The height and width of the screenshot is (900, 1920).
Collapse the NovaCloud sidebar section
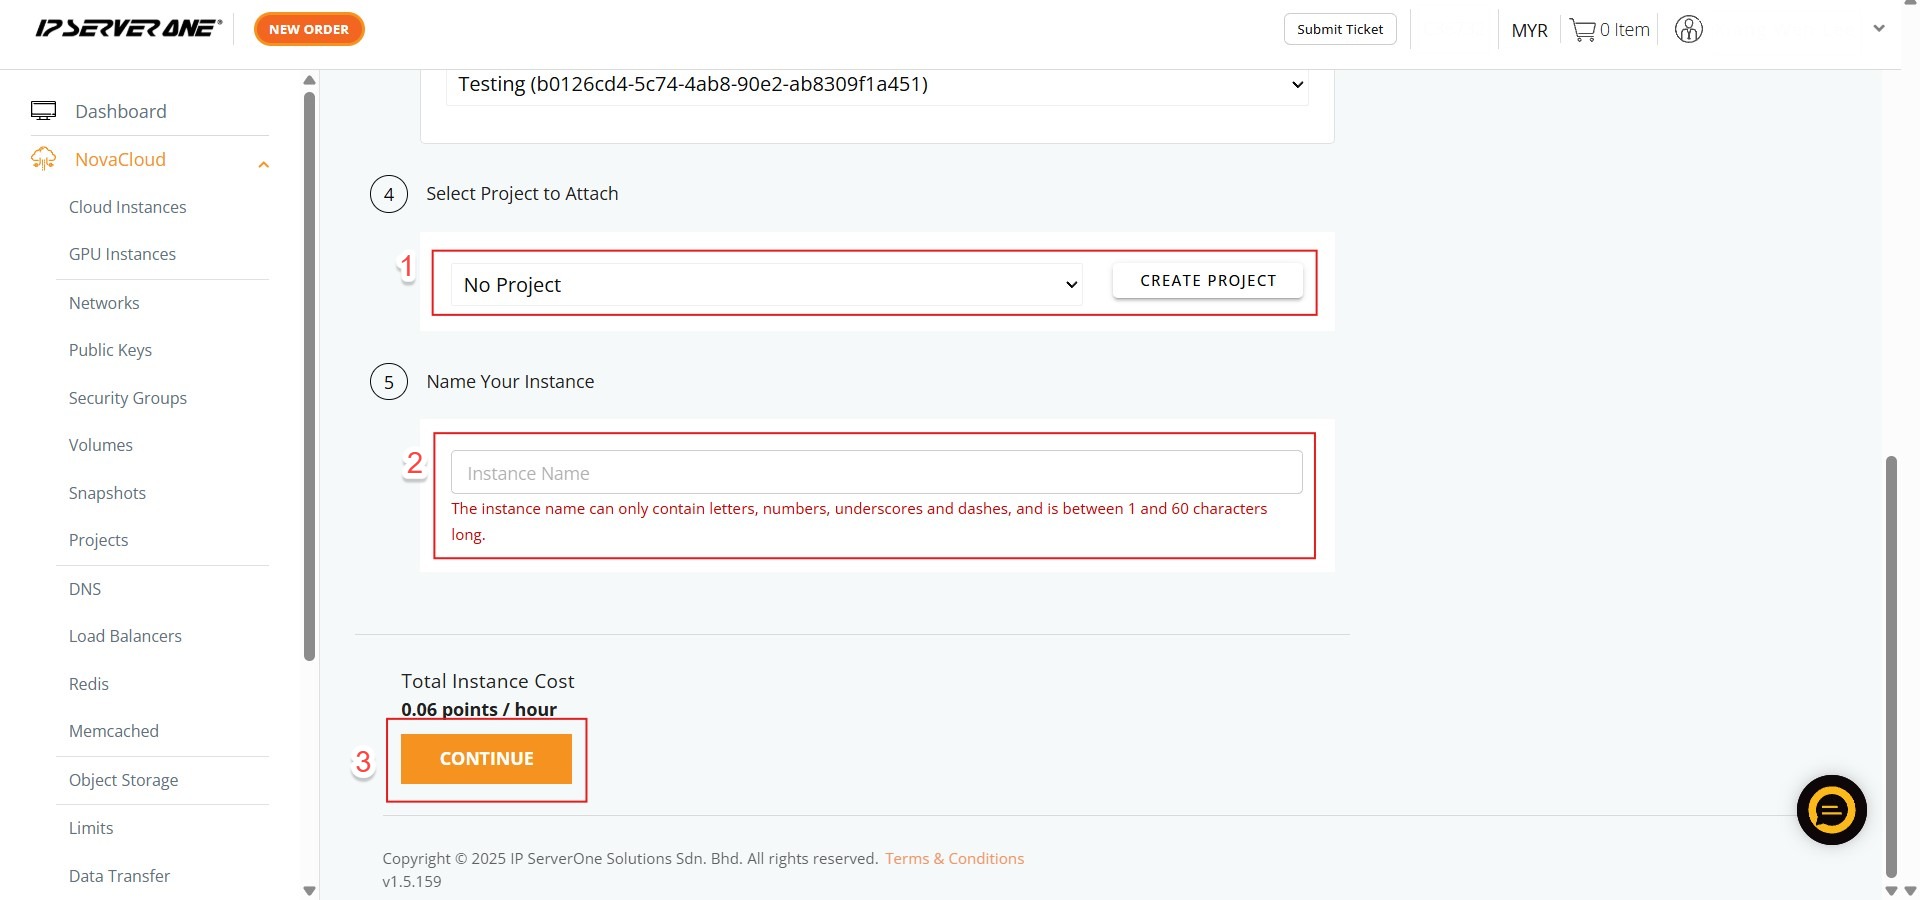point(263,164)
